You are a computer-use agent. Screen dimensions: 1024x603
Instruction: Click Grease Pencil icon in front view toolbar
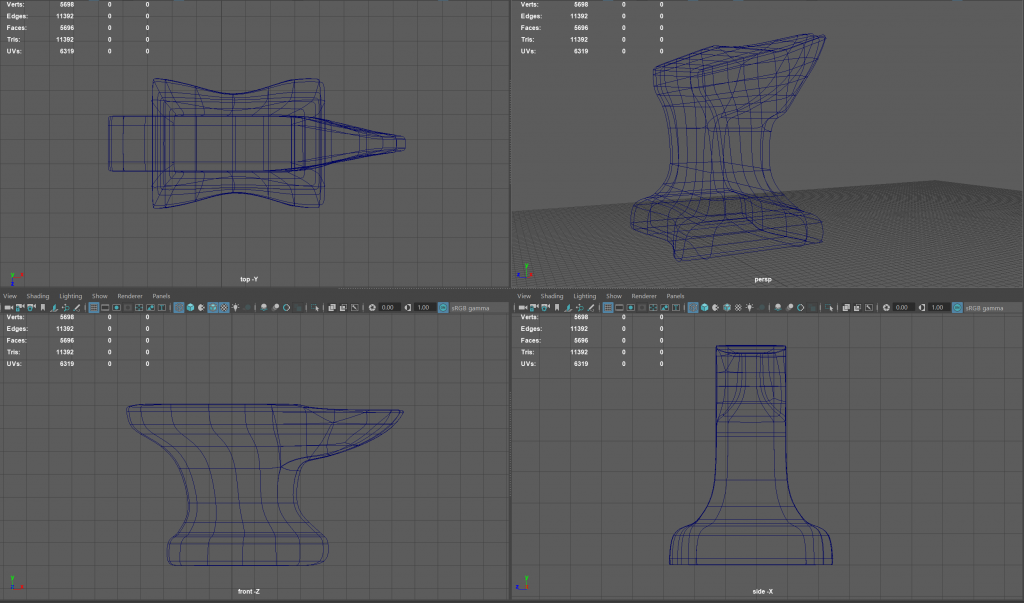click(x=76, y=308)
